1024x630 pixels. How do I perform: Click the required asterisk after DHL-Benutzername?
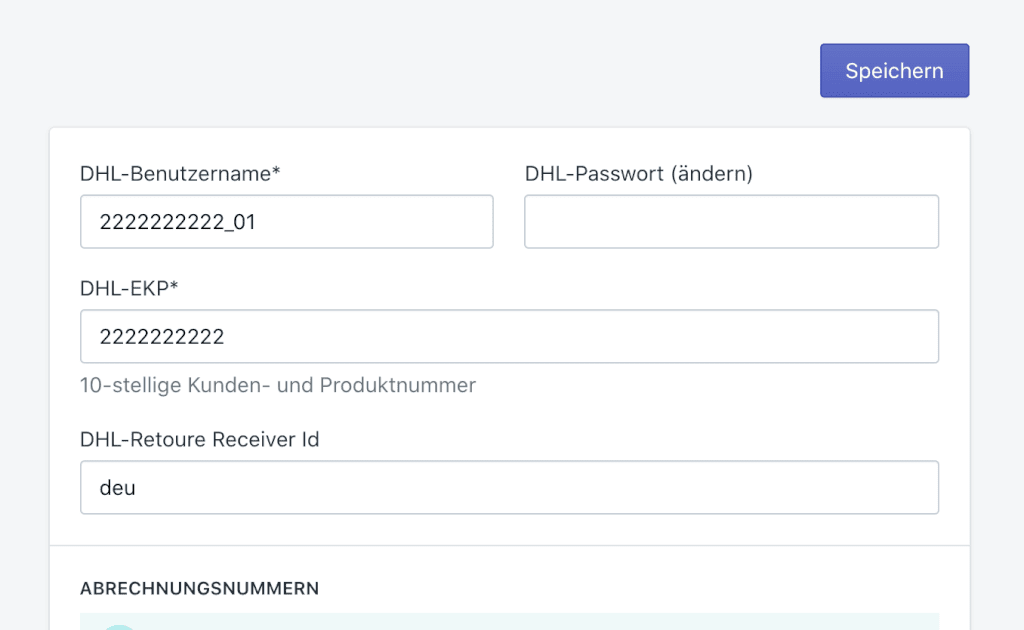[x=276, y=172]
